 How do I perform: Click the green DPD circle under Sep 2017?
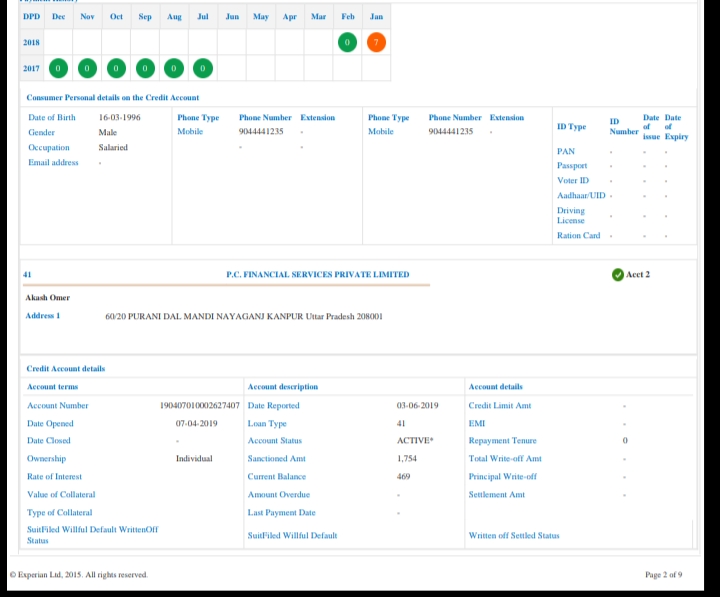point(145,68)
